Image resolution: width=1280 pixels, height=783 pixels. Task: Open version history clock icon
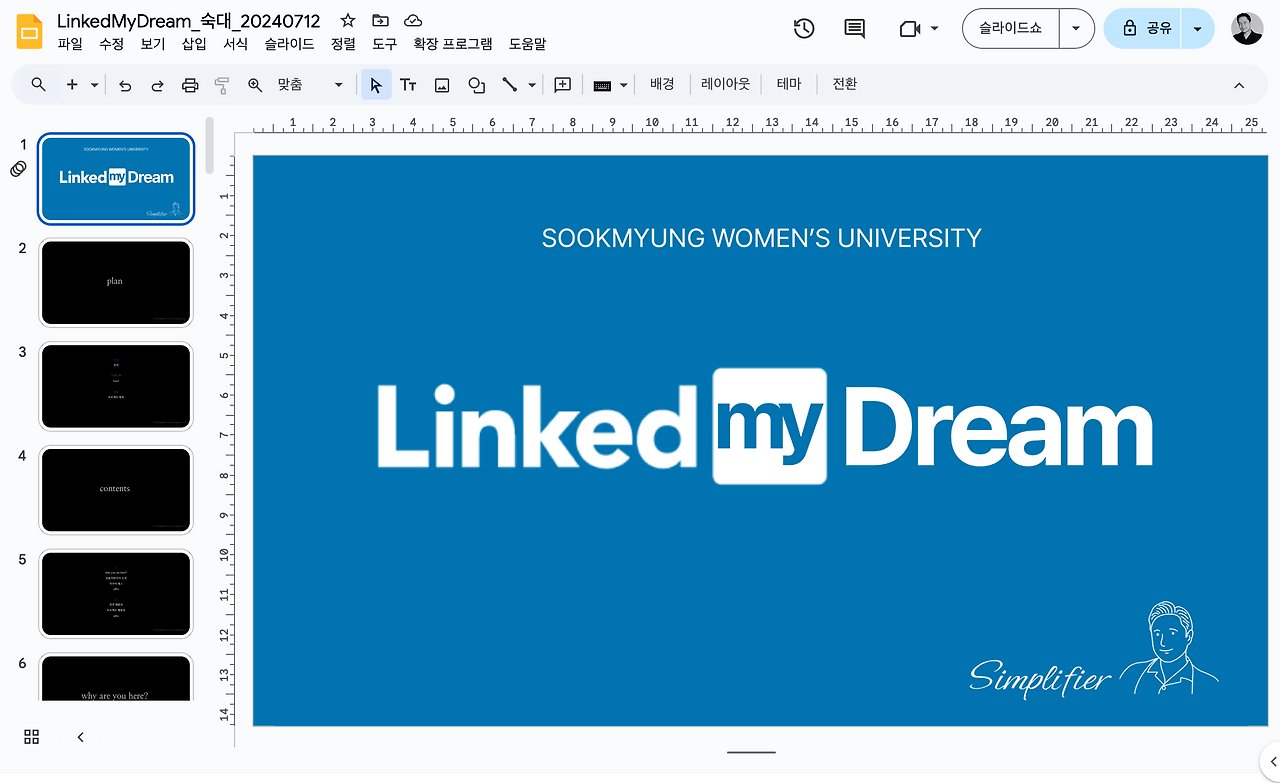point(804,29)
